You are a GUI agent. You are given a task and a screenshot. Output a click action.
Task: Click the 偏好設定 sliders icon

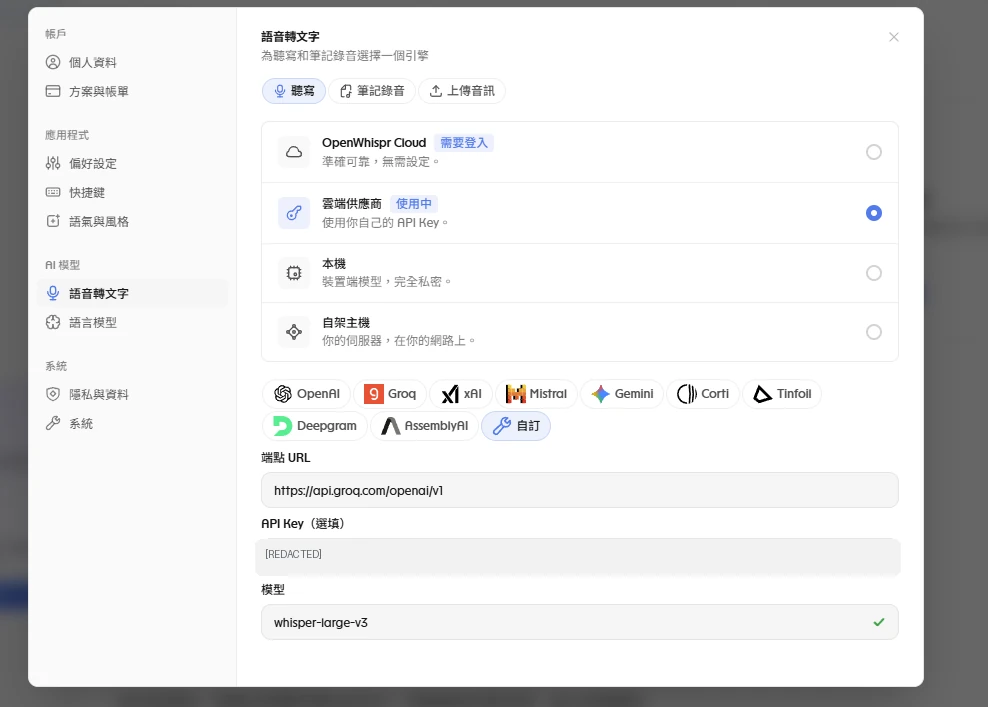click(x=53, y=163)
